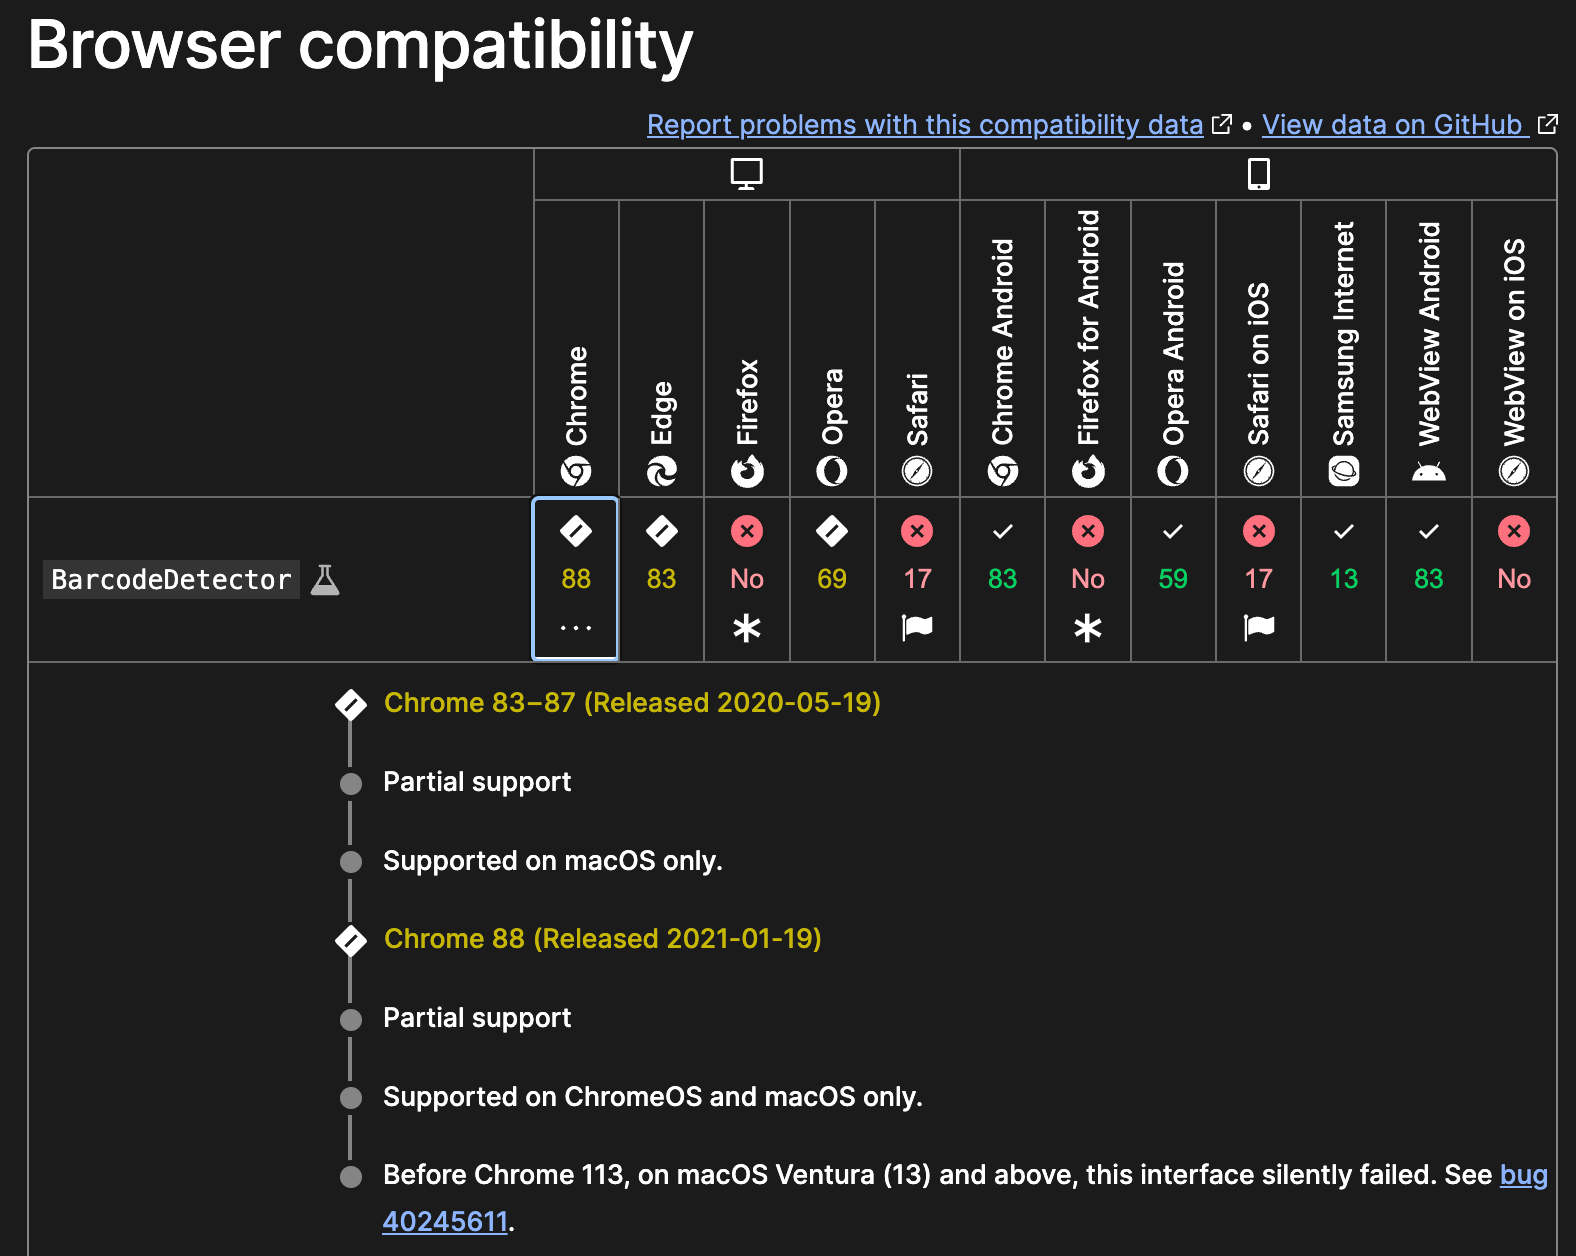This screenshot has width=1576, height=1256.
Task: Expand the Samsung Internet 13 cell
Action: click(x=1344, y=579)
